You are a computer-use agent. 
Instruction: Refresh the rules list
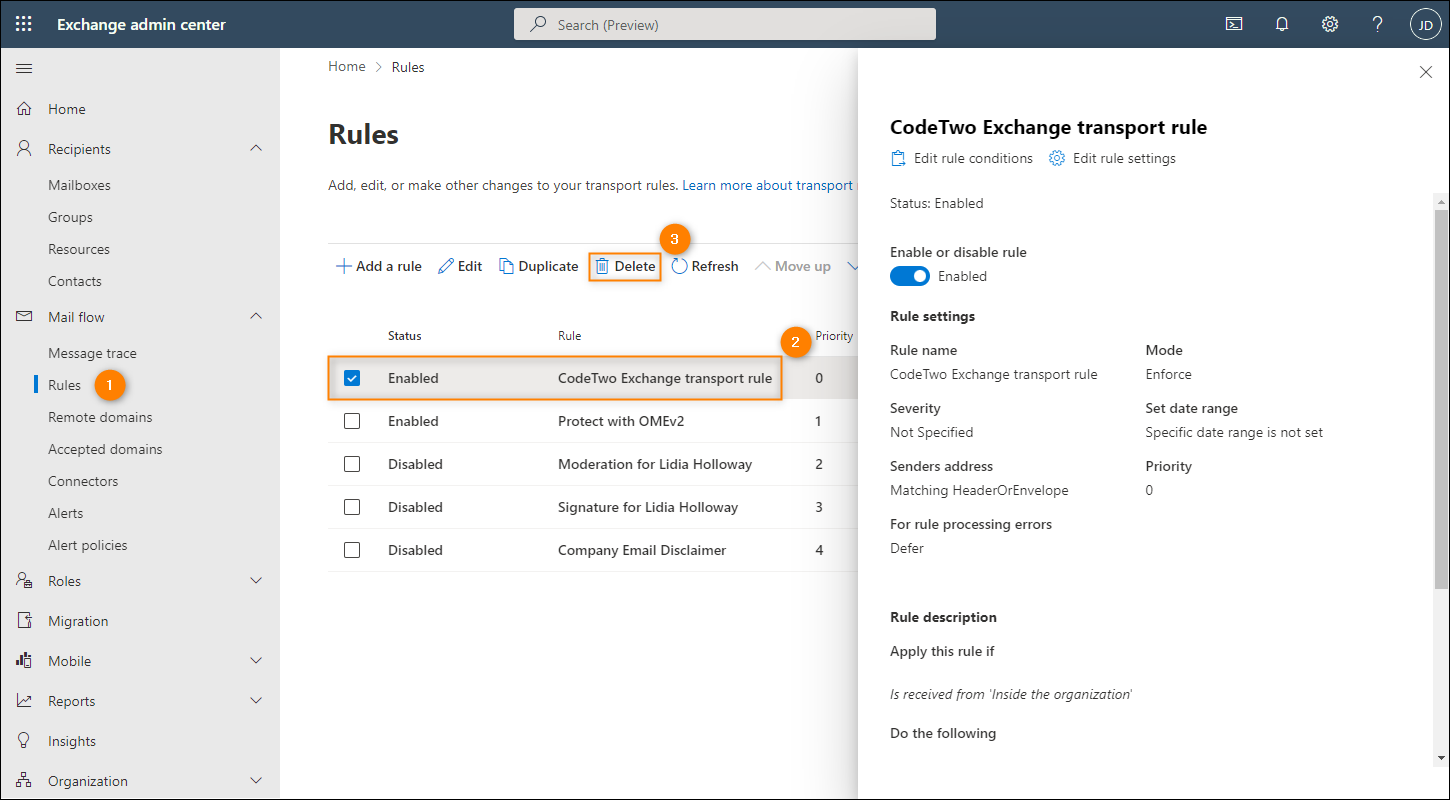(705, 266)
